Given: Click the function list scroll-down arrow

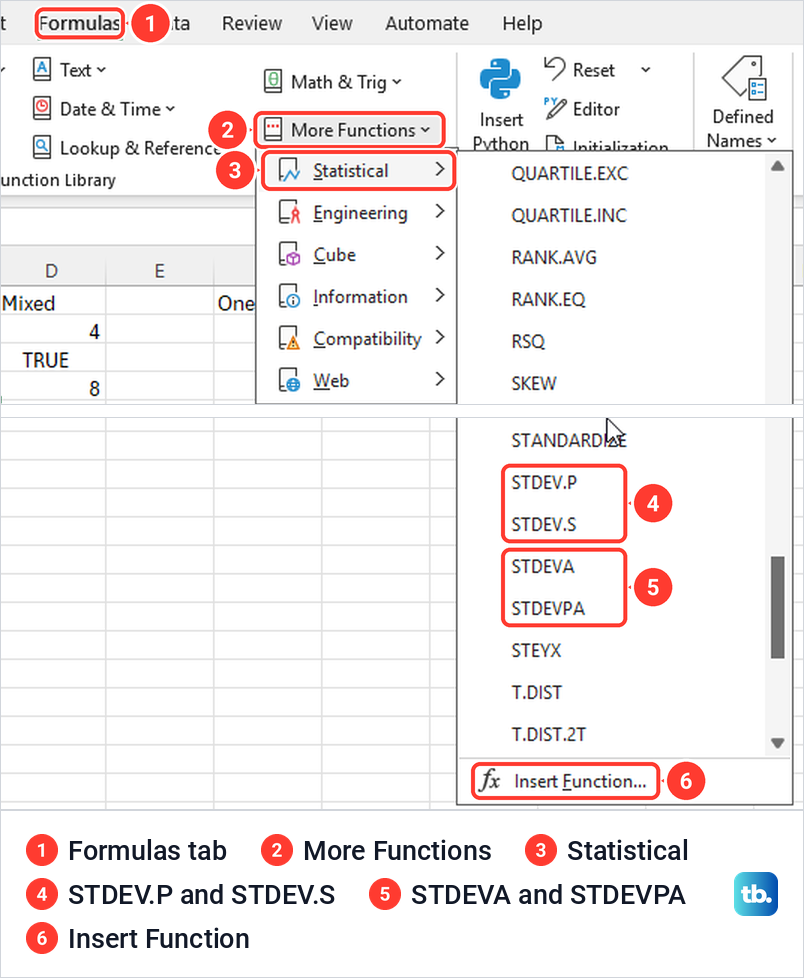Looking at the screenshot, I should [777, 743].
